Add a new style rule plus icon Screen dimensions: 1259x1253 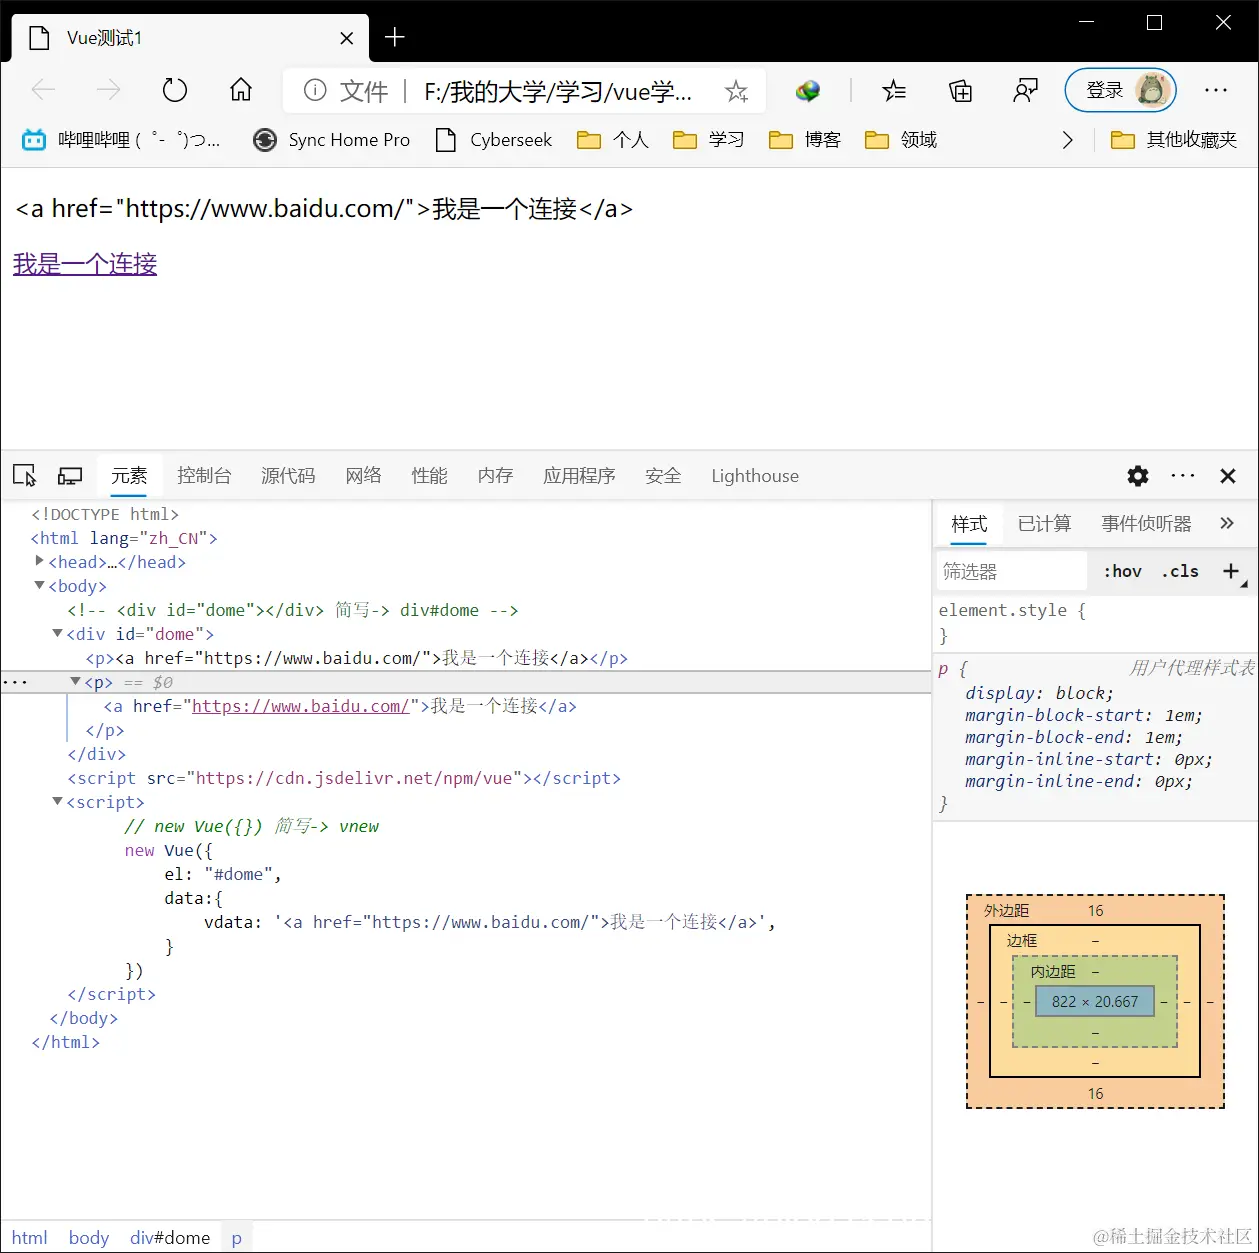[1232, 571]
